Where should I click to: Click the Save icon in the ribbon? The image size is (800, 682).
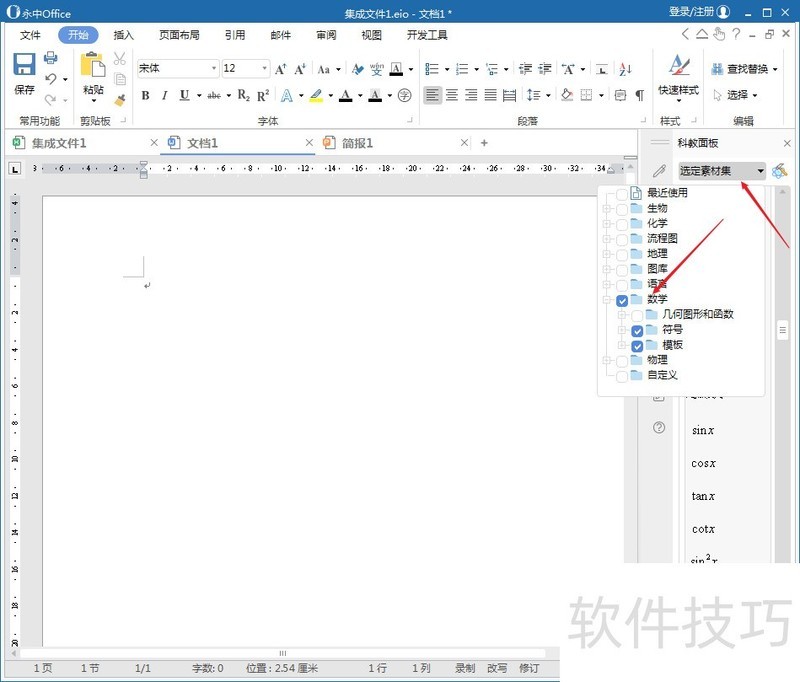tap(24, 65)
